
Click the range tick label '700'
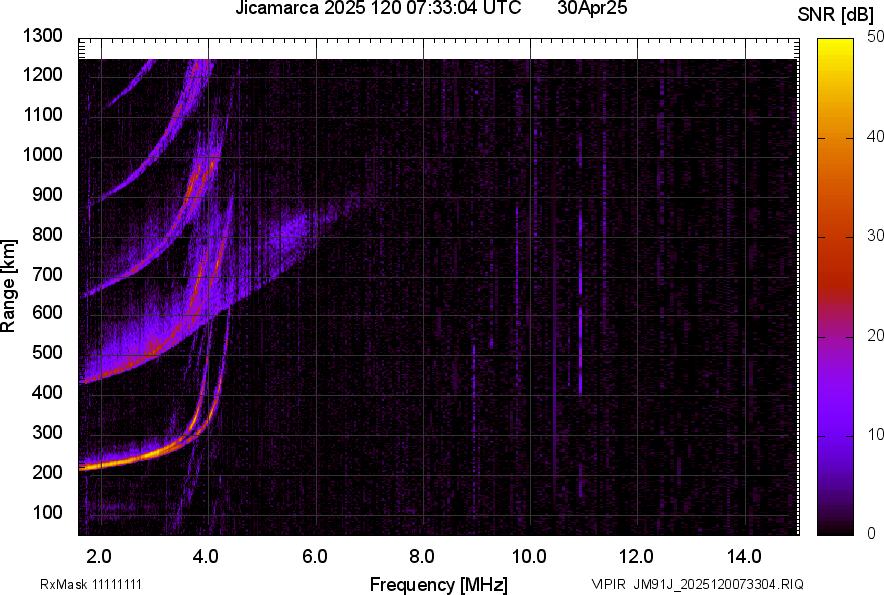[47, 274]
